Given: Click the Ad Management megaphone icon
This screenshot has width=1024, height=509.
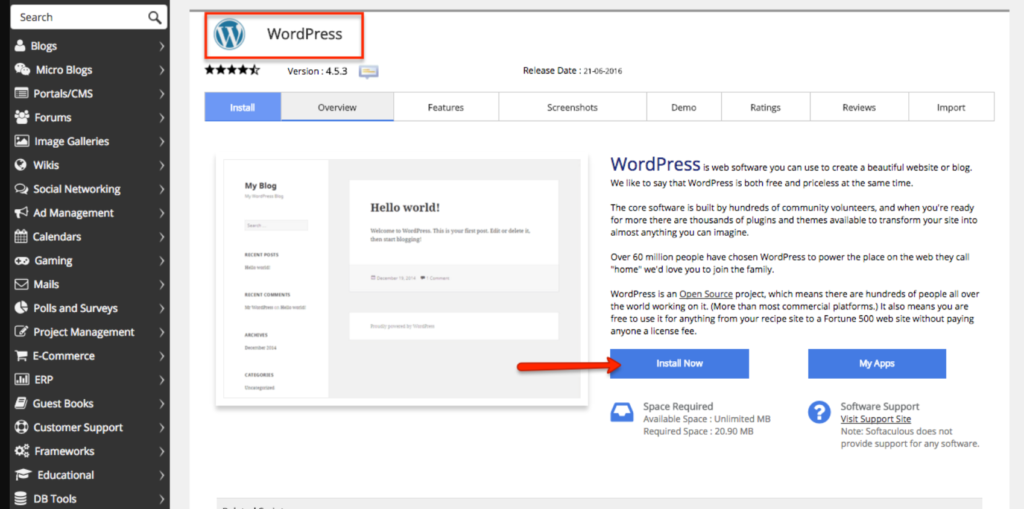Looking at the screenshot, I should tap(21, 213).
